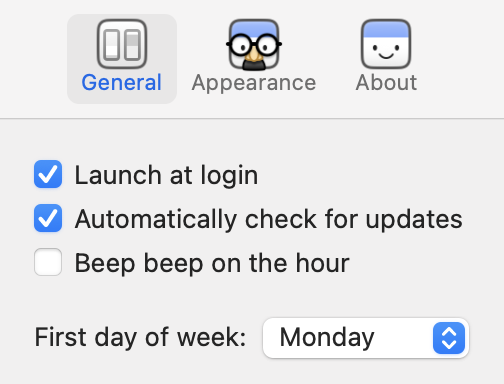Click the Appearance disguise-face icon
This screenshot has width=504, height=384.
click(254, 44)
